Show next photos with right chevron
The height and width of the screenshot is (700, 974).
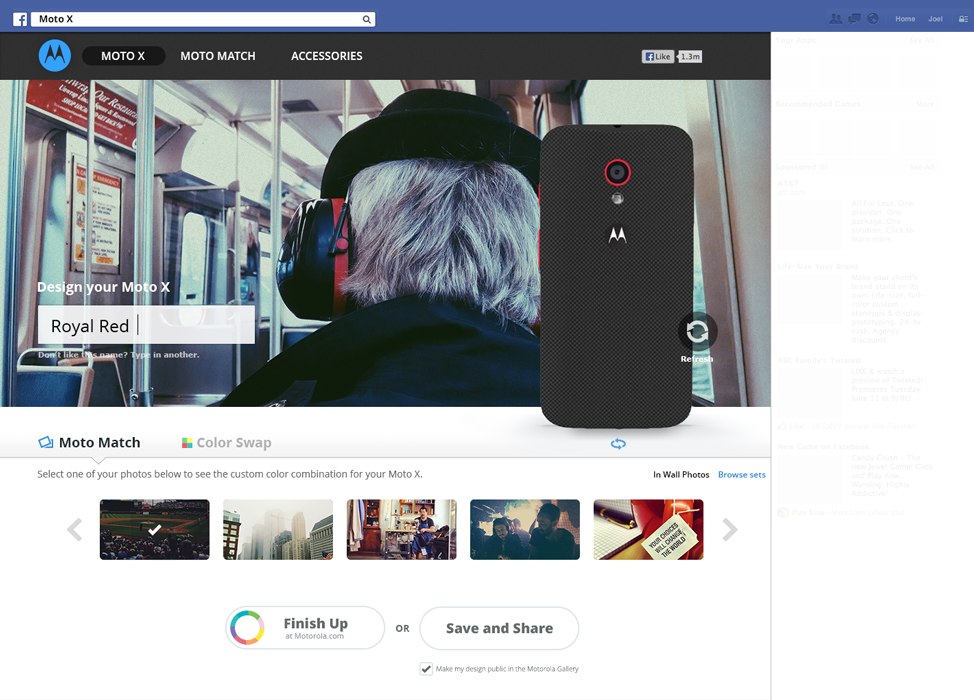pyautogui.click(x=730, y=530)
